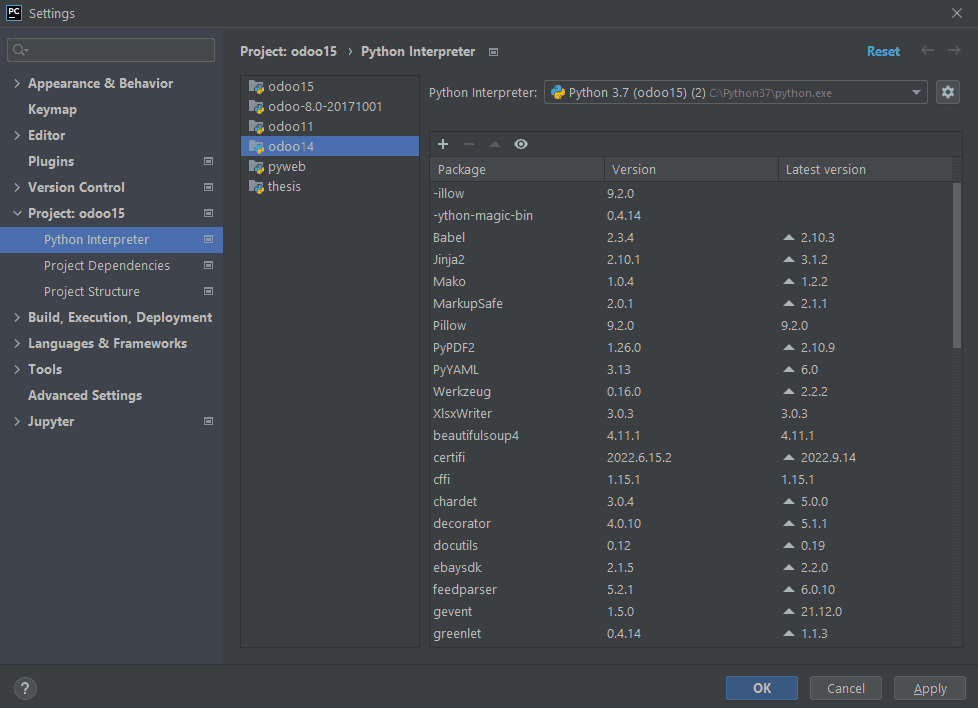Expand Languages & Frameworks section
Viewport: 978px width, 708px height.
pyautogui.click(x=17, y=343)
